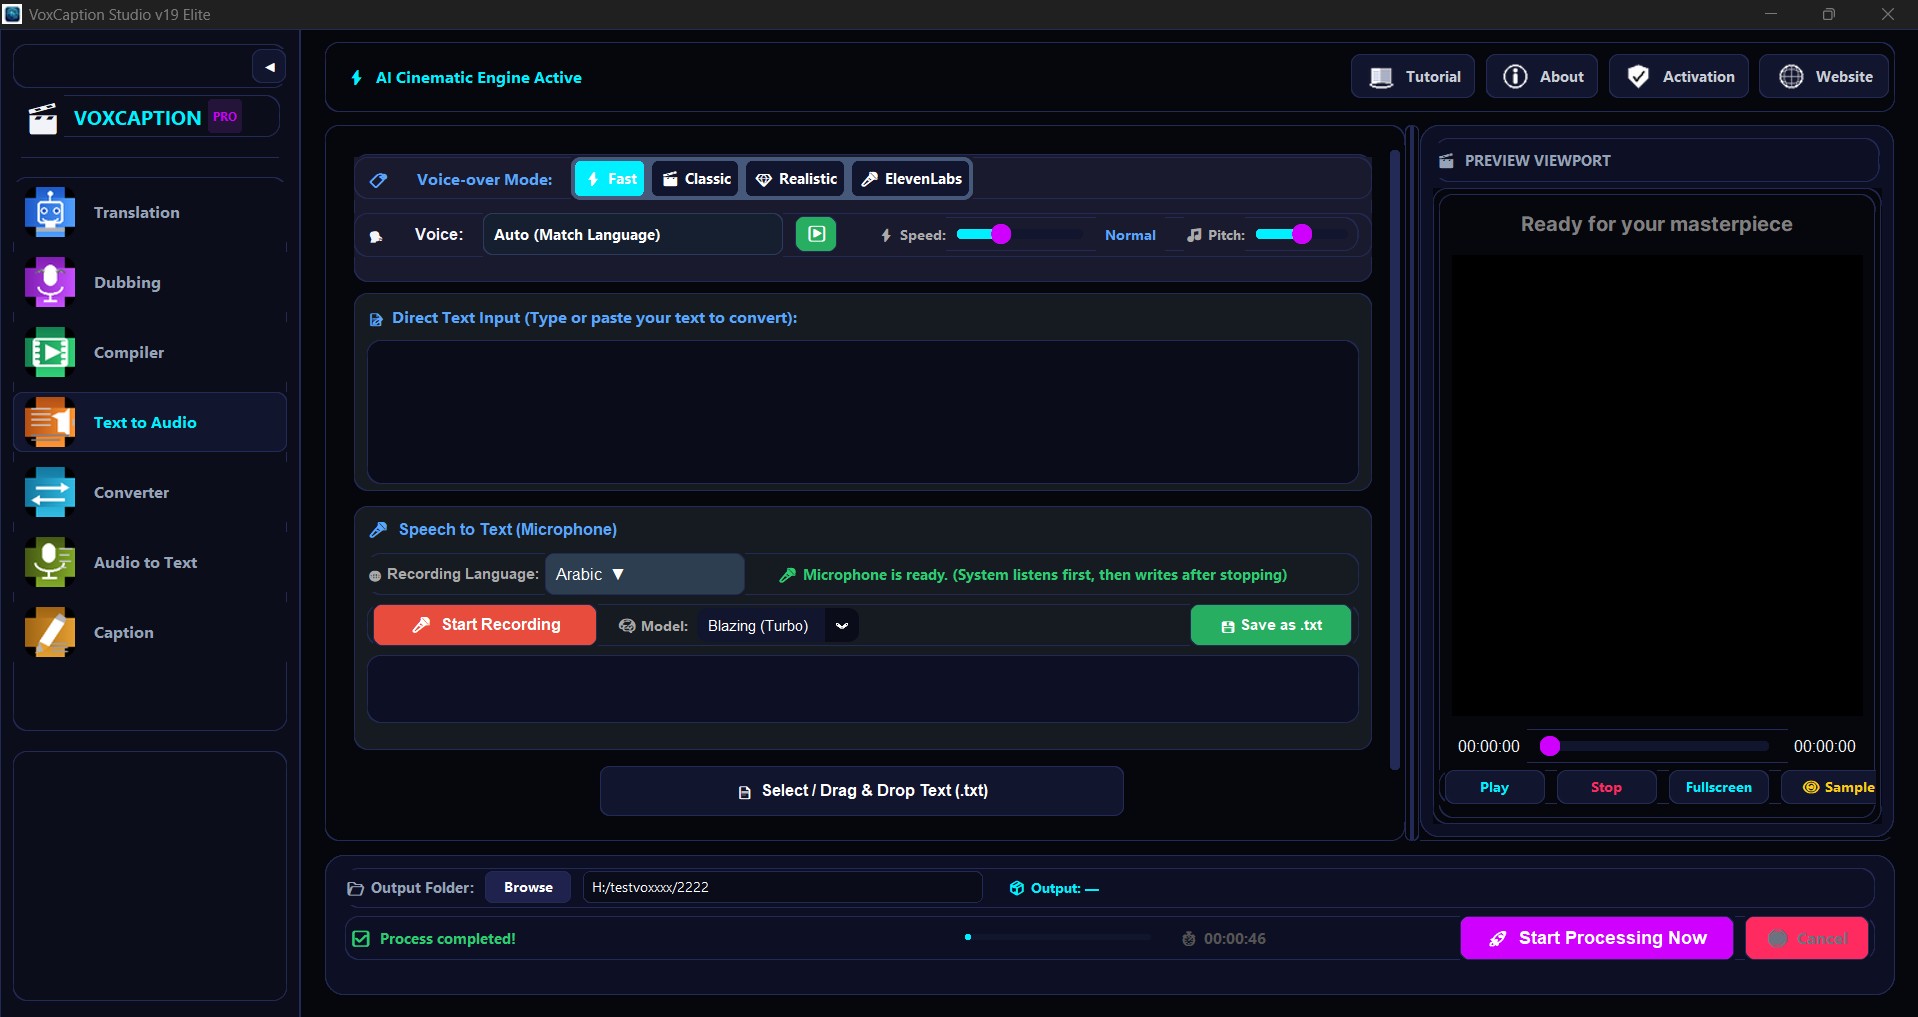This screenshot has width=1918, height=1017.
Task: Open the Dubbing section
Action: pyautogui.click(x=150, y=282)
